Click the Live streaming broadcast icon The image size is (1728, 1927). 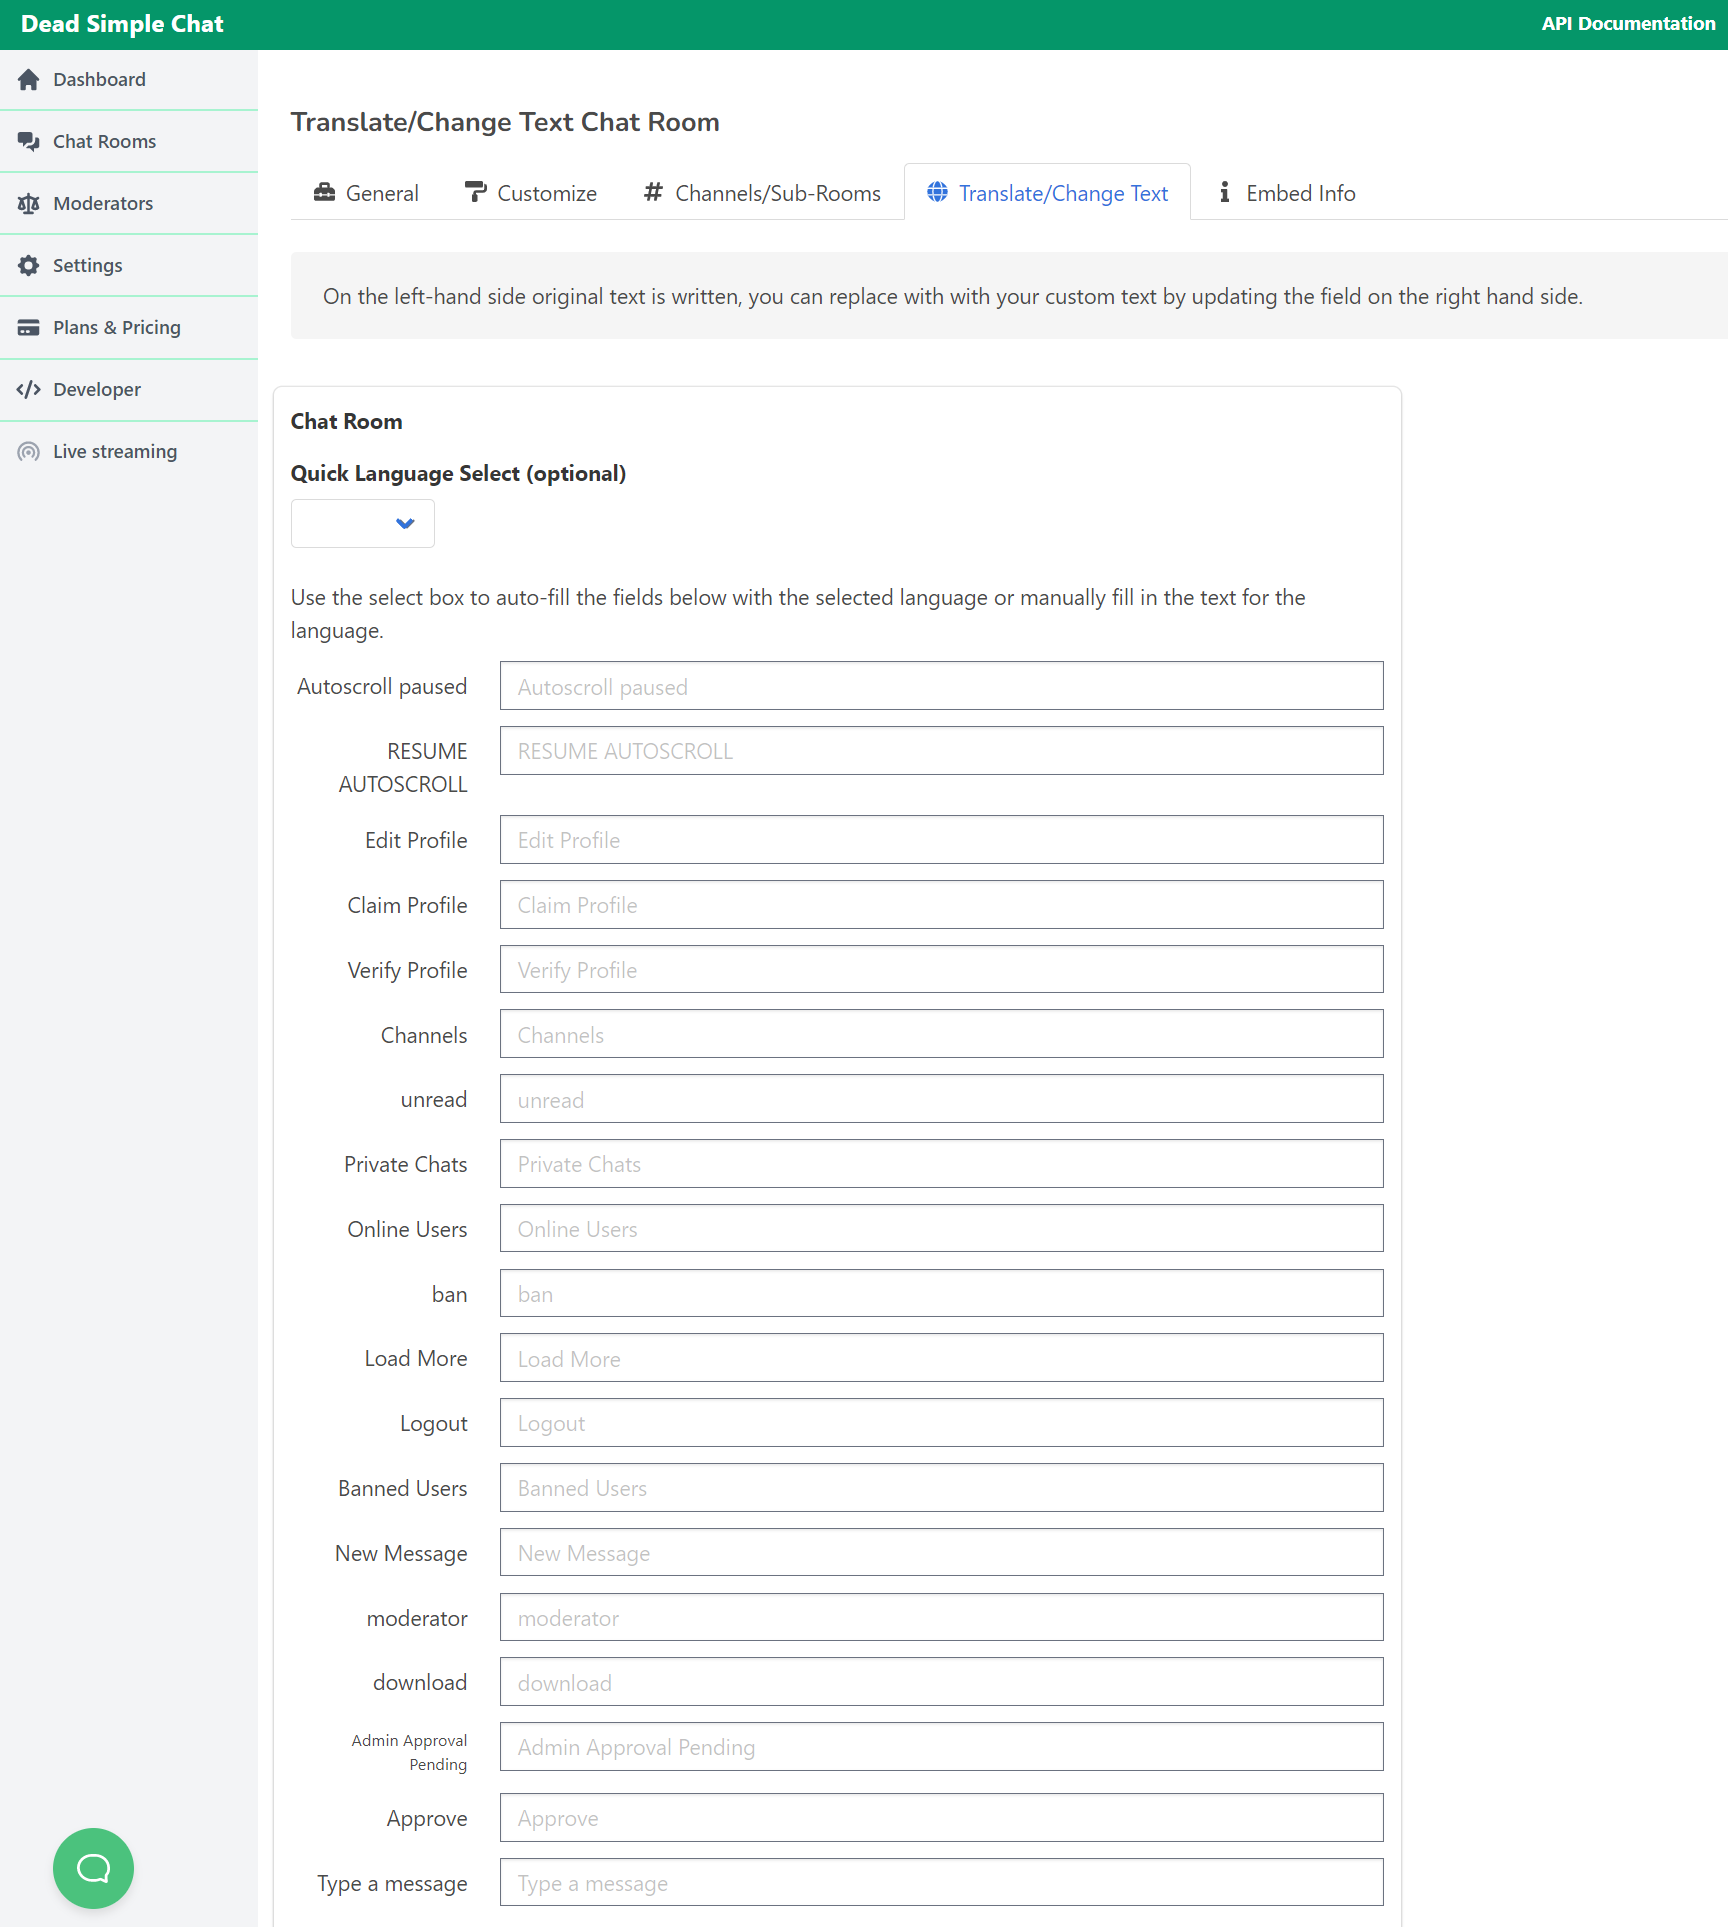(28, 451)
